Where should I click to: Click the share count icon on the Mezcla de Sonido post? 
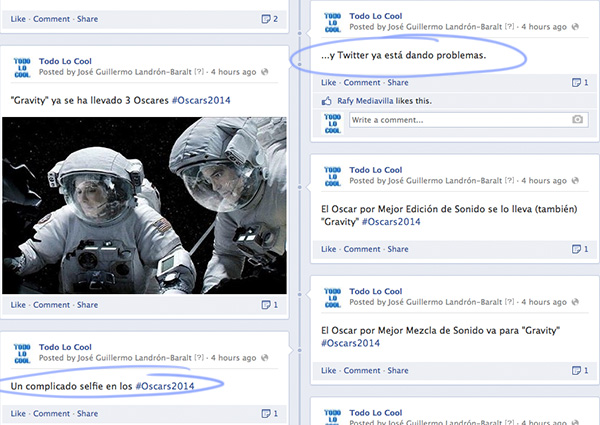[x=576, y=370]
